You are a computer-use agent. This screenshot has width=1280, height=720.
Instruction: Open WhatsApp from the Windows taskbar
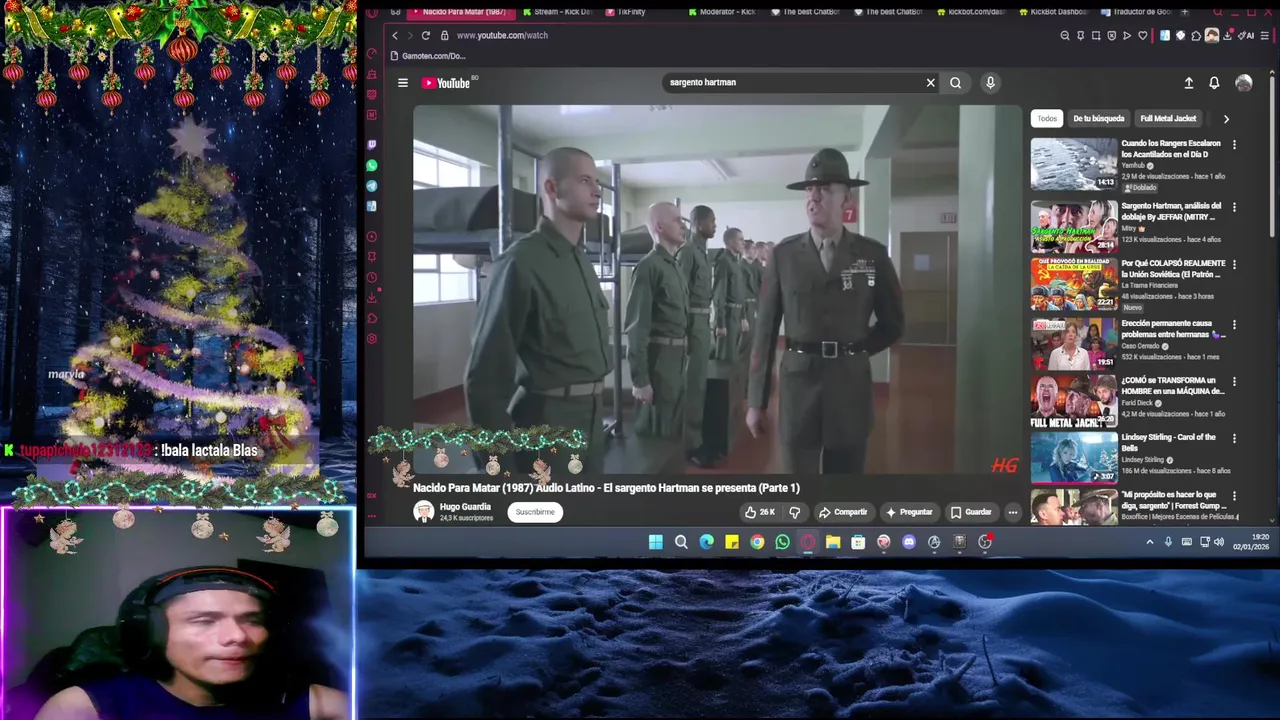coord(782,542)
